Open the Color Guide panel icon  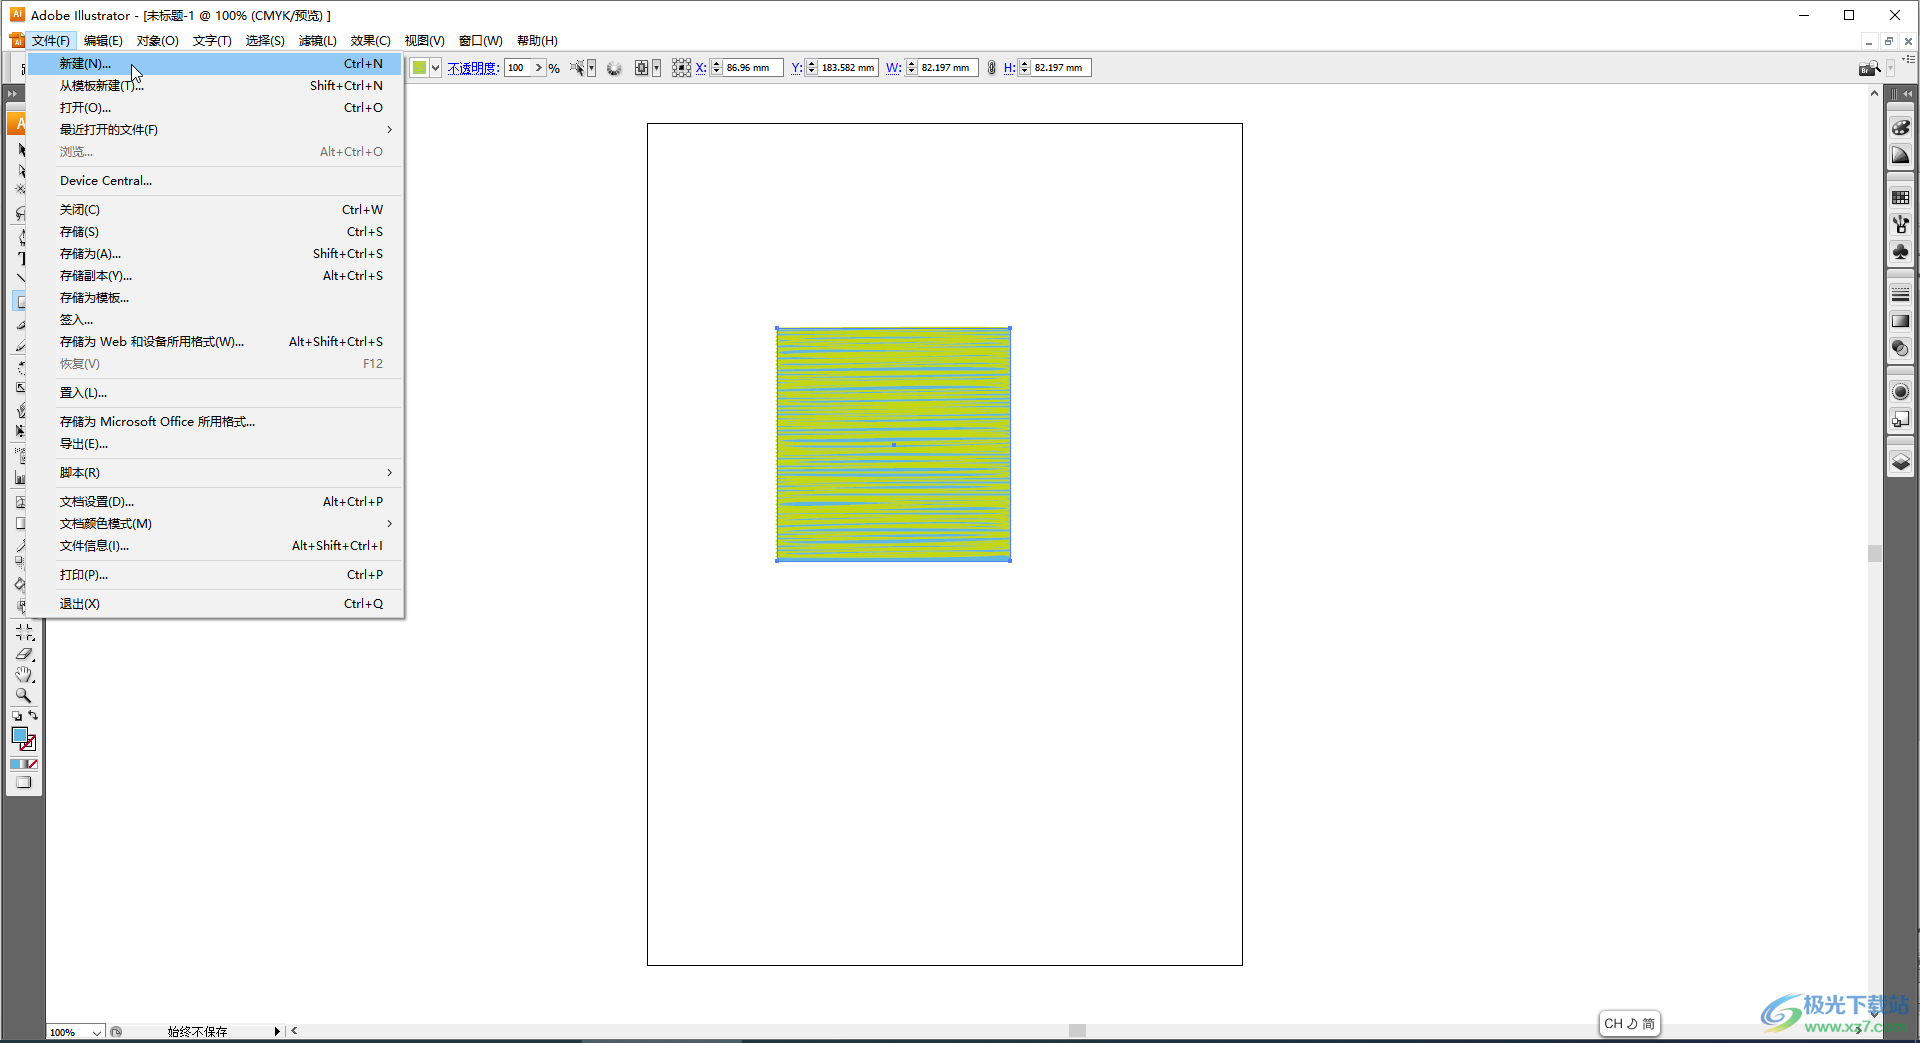point(1900,155)
